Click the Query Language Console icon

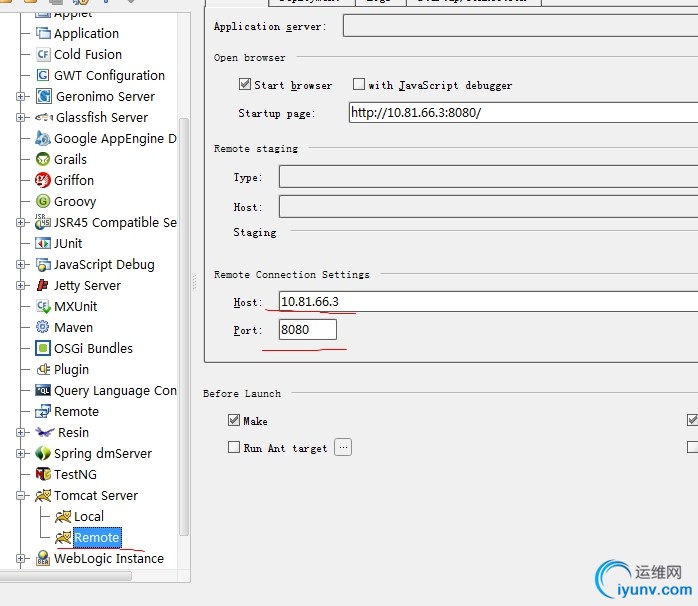point(43,390)
